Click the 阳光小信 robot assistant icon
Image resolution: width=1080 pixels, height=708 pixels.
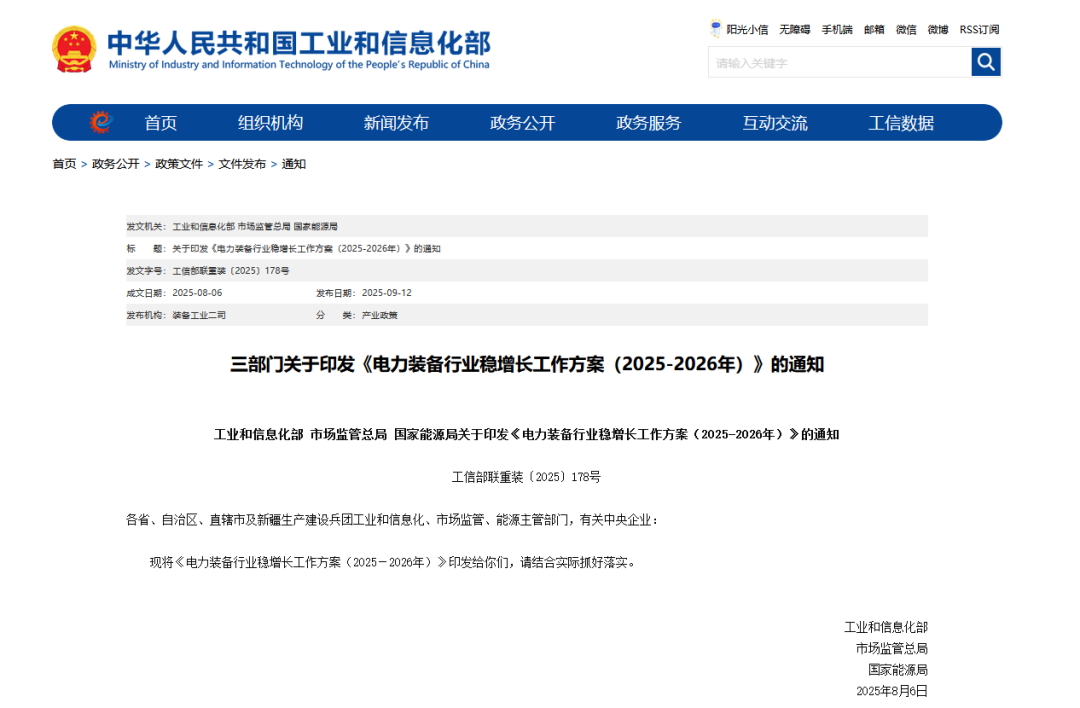pyautogui.click(x=716, y=28)
